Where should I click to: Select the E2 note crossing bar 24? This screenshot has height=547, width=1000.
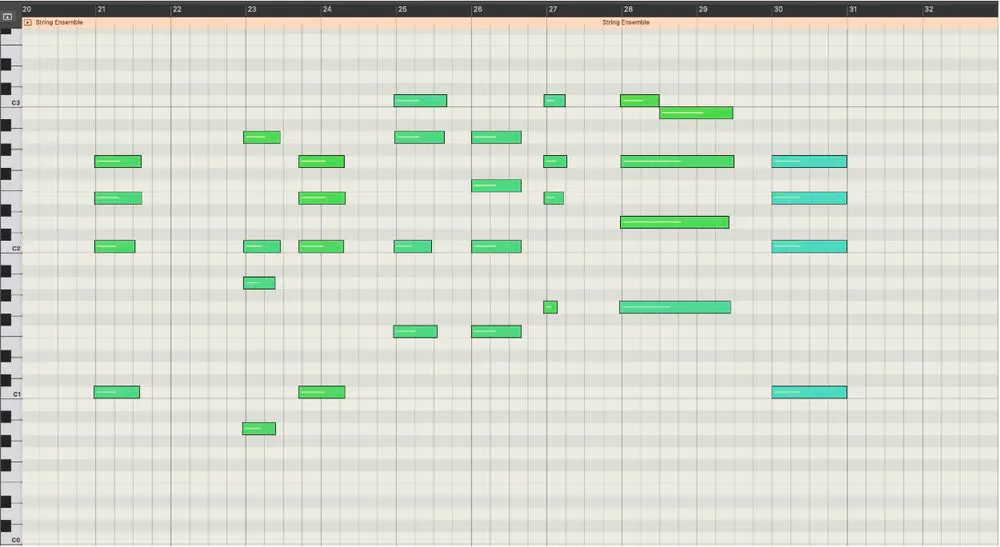[x=322, y=198]
